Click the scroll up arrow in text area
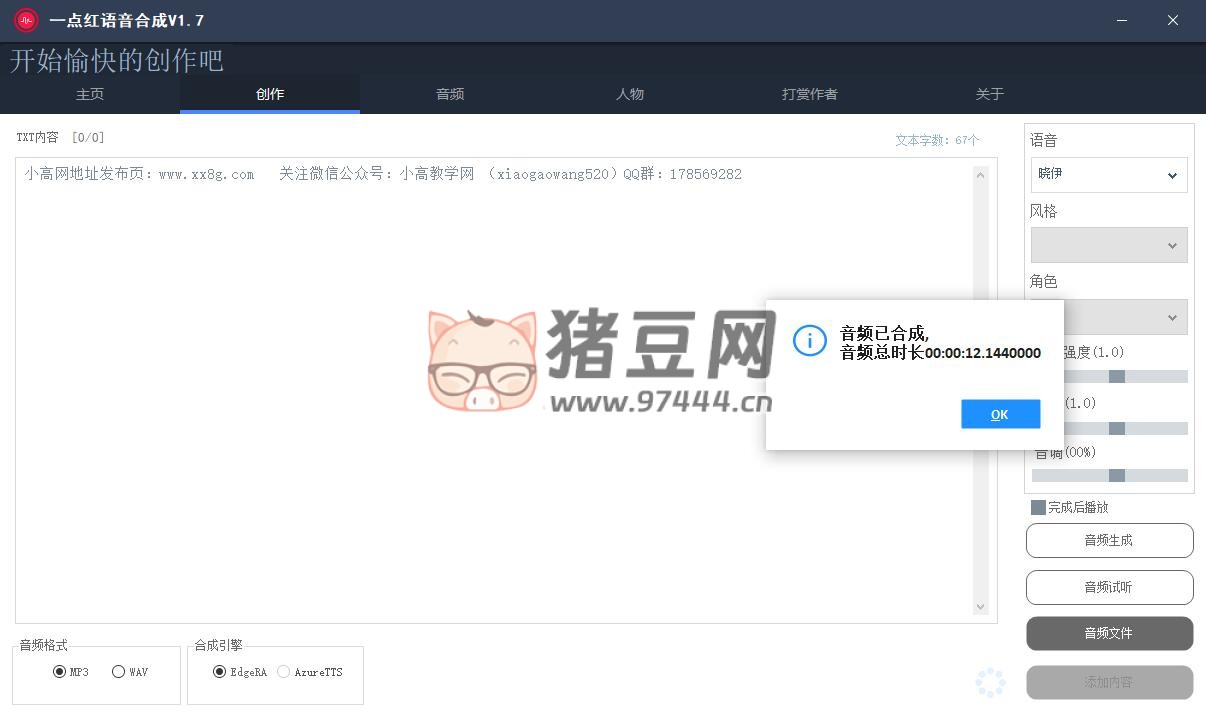 click(x=980, y=176)
